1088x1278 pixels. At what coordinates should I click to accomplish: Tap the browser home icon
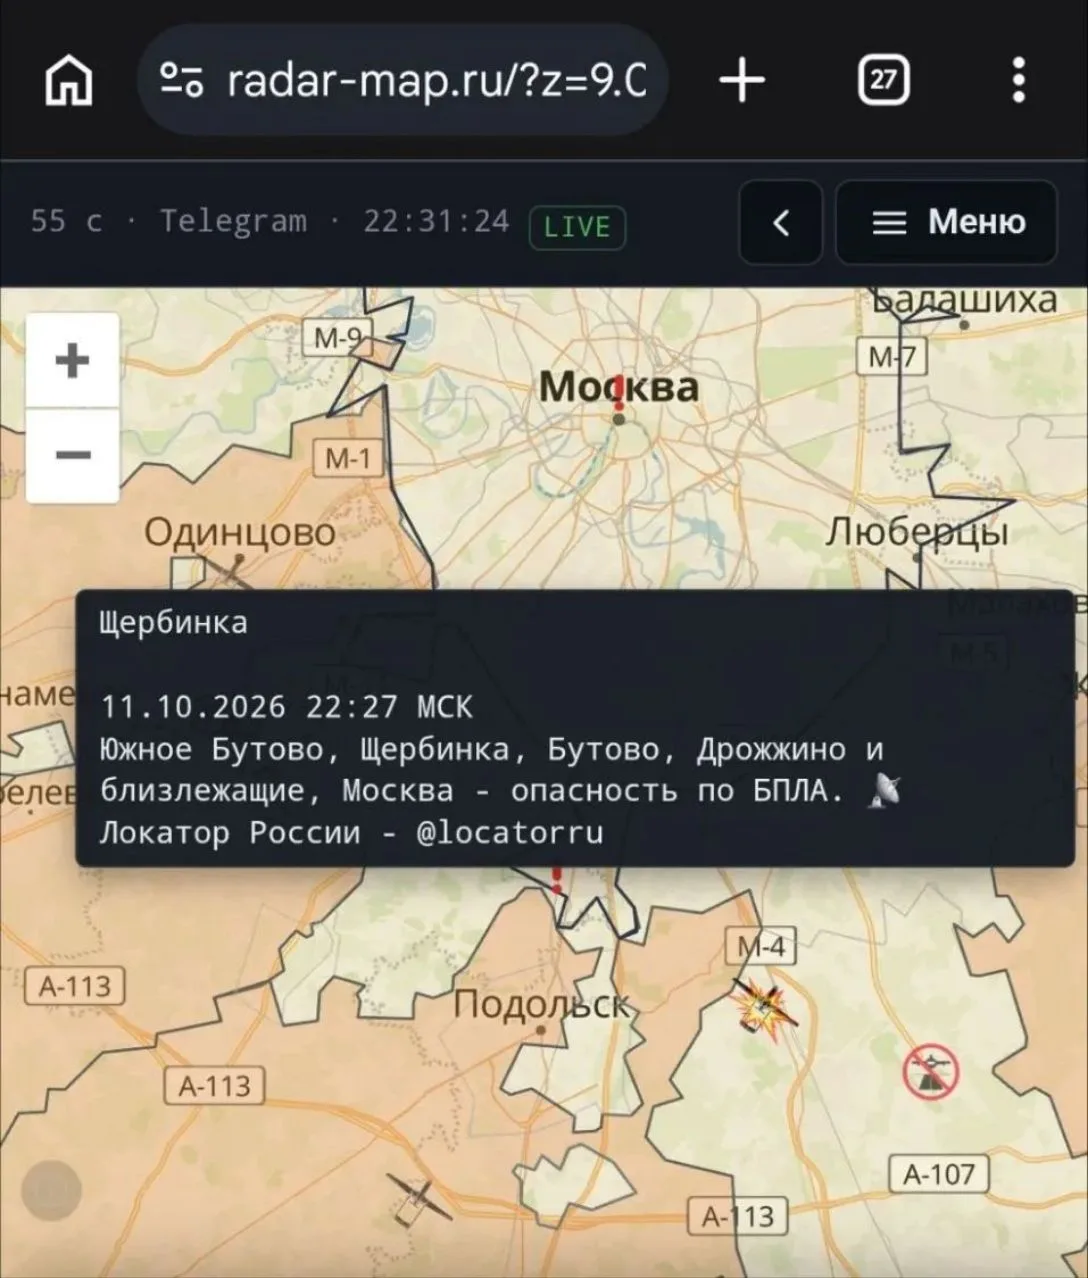point(69,80)
